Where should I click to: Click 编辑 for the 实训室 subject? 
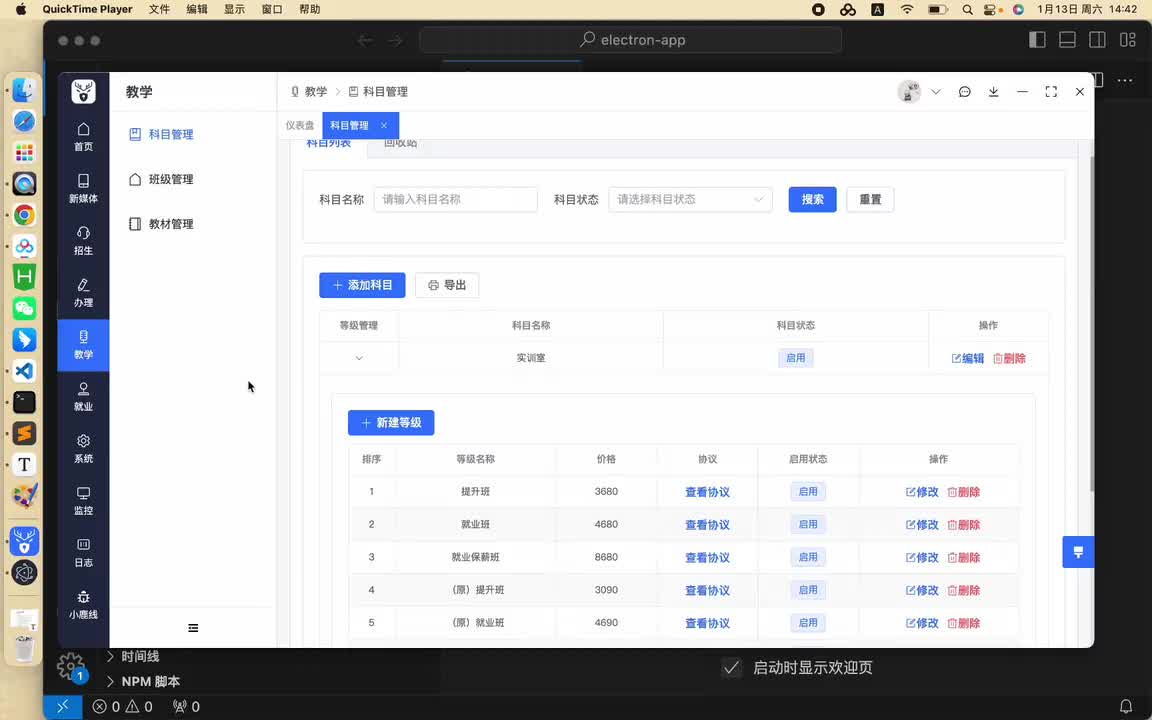coord(968,359)
